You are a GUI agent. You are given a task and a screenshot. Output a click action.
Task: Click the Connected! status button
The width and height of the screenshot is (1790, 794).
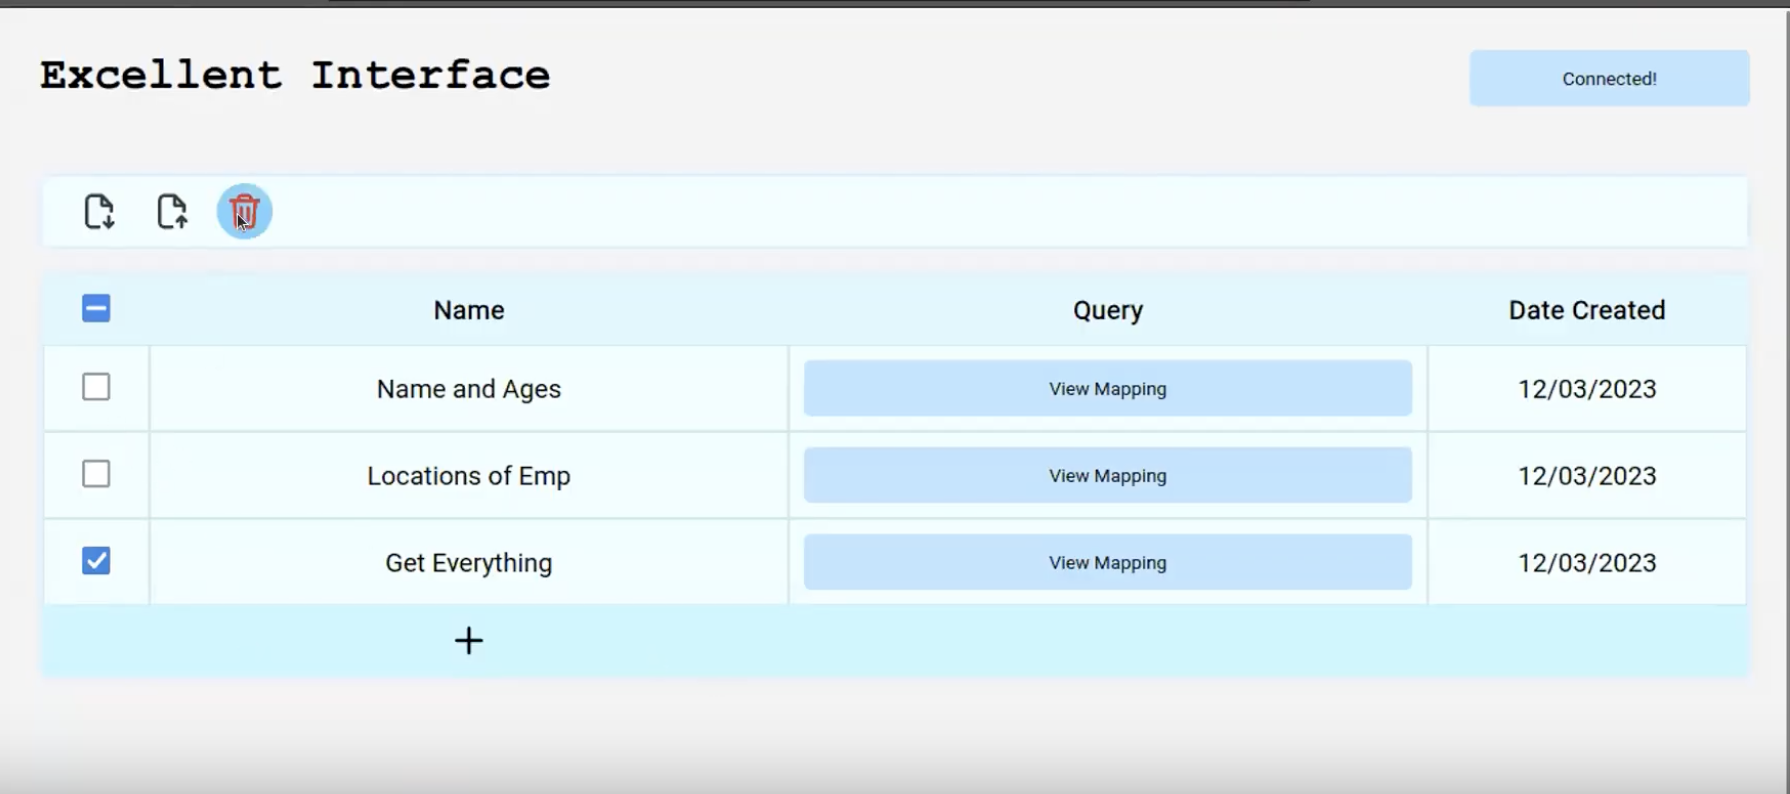pyautogui.click(x=1608, y=79)
